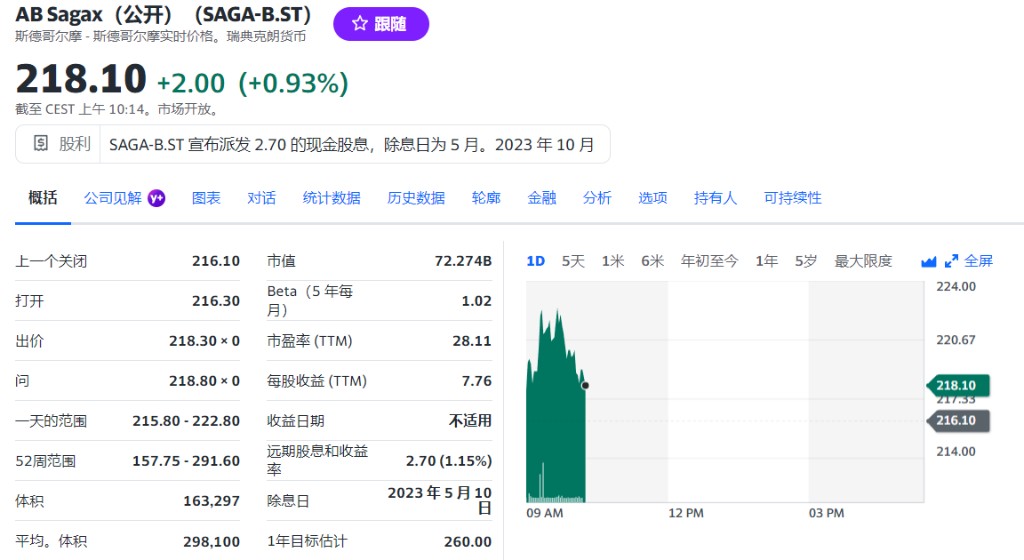The height and width of the screenshot is (560, 1024).
Task: Open the 统计数据 tab
Action: click(331, 198)
